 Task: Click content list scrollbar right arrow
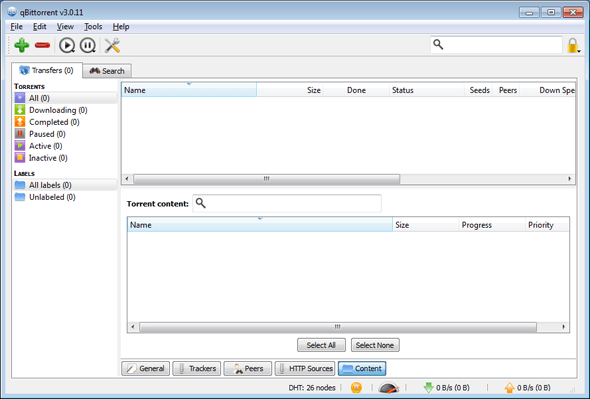(x=563, y=327)
